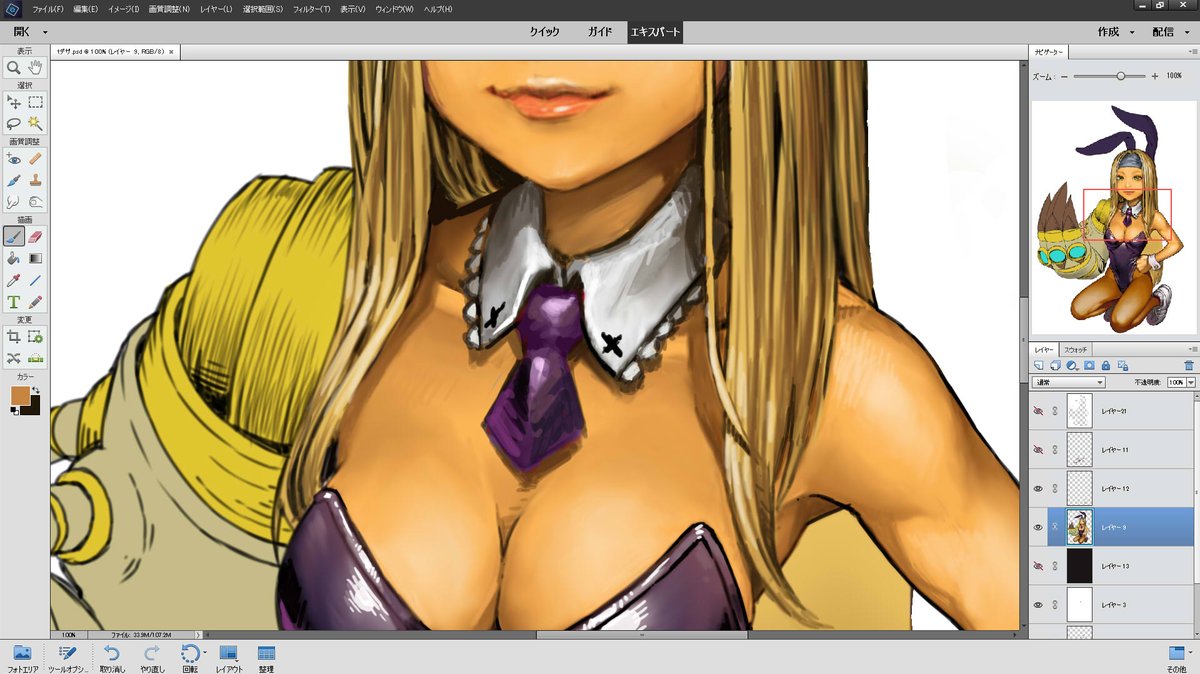Viewport: 1200px width, 674px height.
Task: Select the Hand pan tool
Action: click(36, 68)
